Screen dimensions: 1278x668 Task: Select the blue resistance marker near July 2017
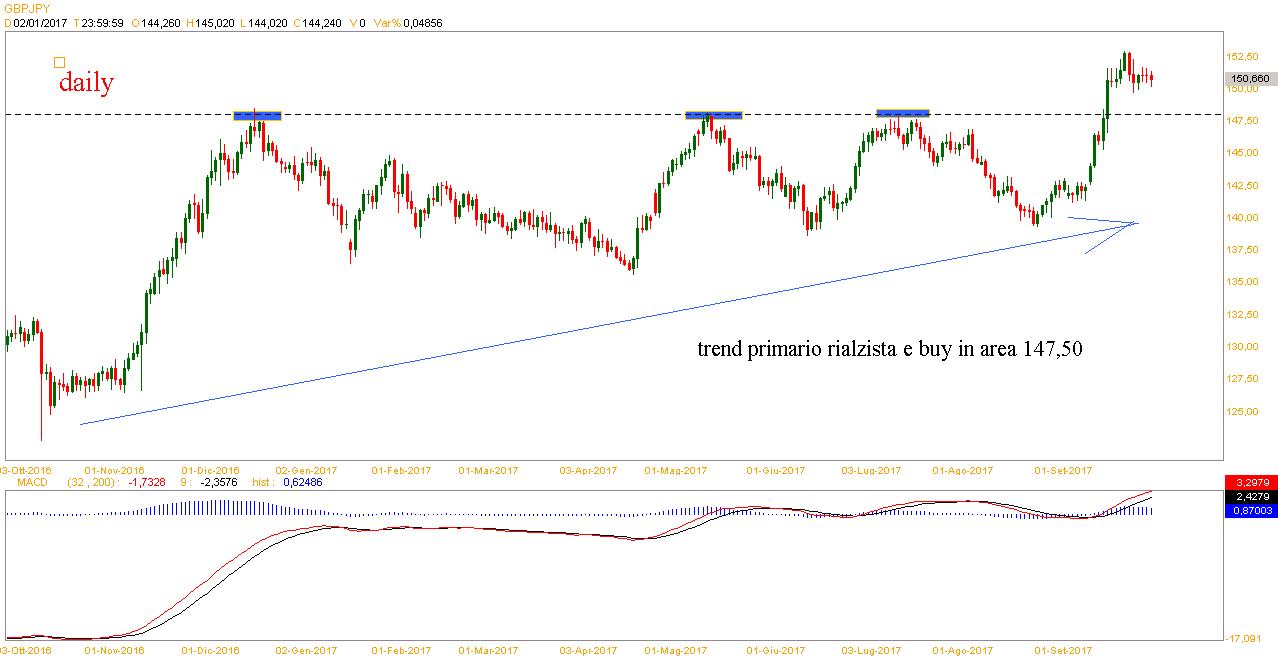pyautogui.click(x=903, y=113)
